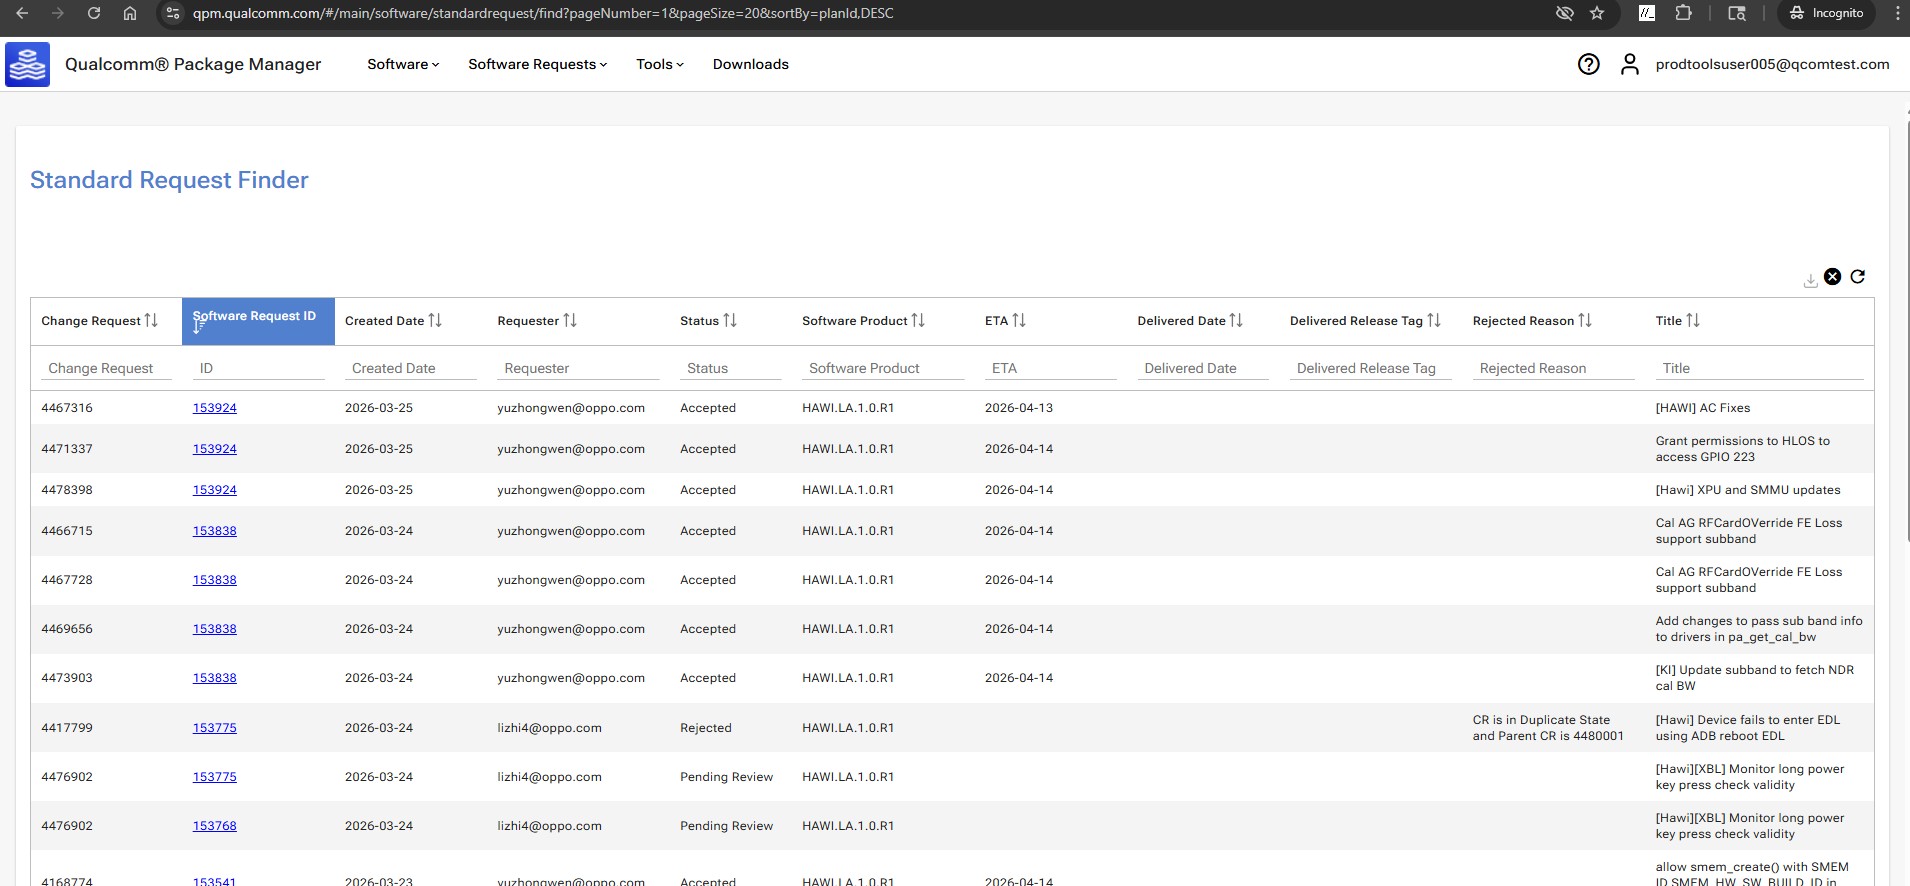Select the '[HAWI] AC Fixes' title cell
The height and width of the screenshot is (886, 1910).
click(1703, 408)
